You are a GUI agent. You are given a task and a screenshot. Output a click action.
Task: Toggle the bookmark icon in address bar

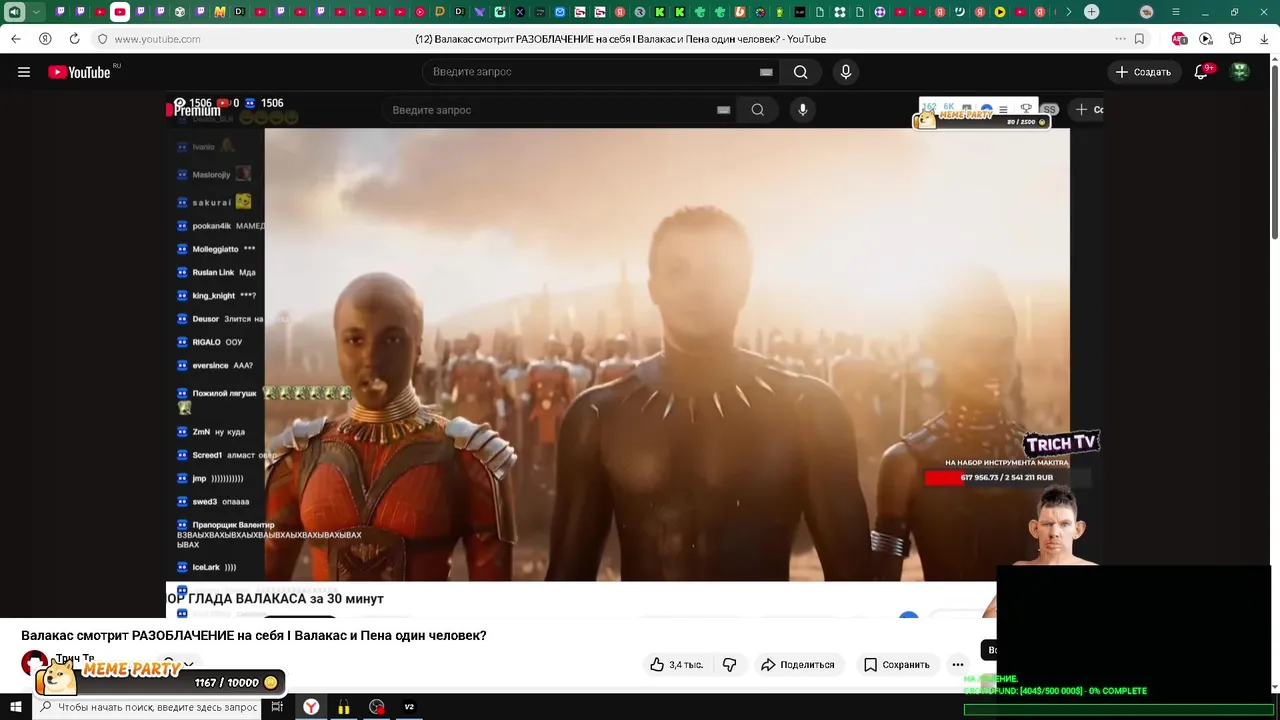click(x=1139, y=39)
